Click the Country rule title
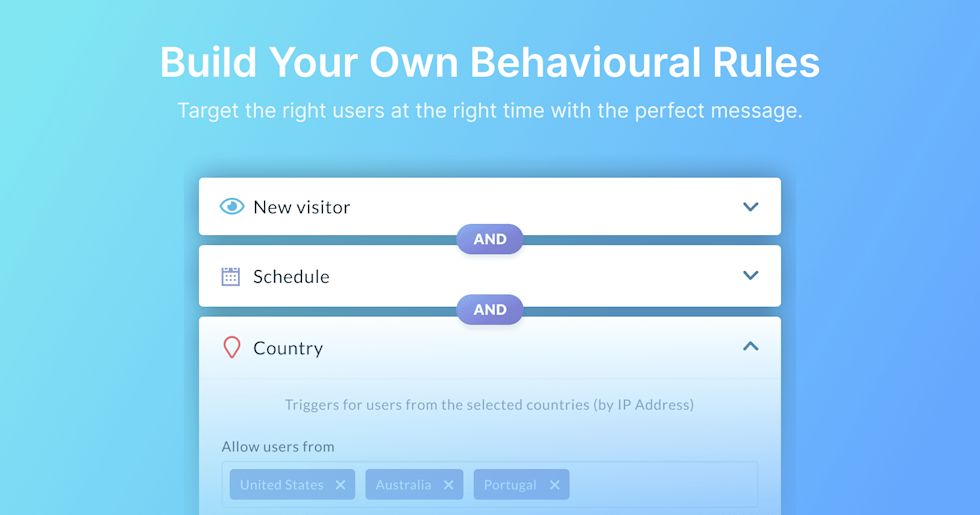The width and height of the screenshot is (980, 515). [288, 348]
